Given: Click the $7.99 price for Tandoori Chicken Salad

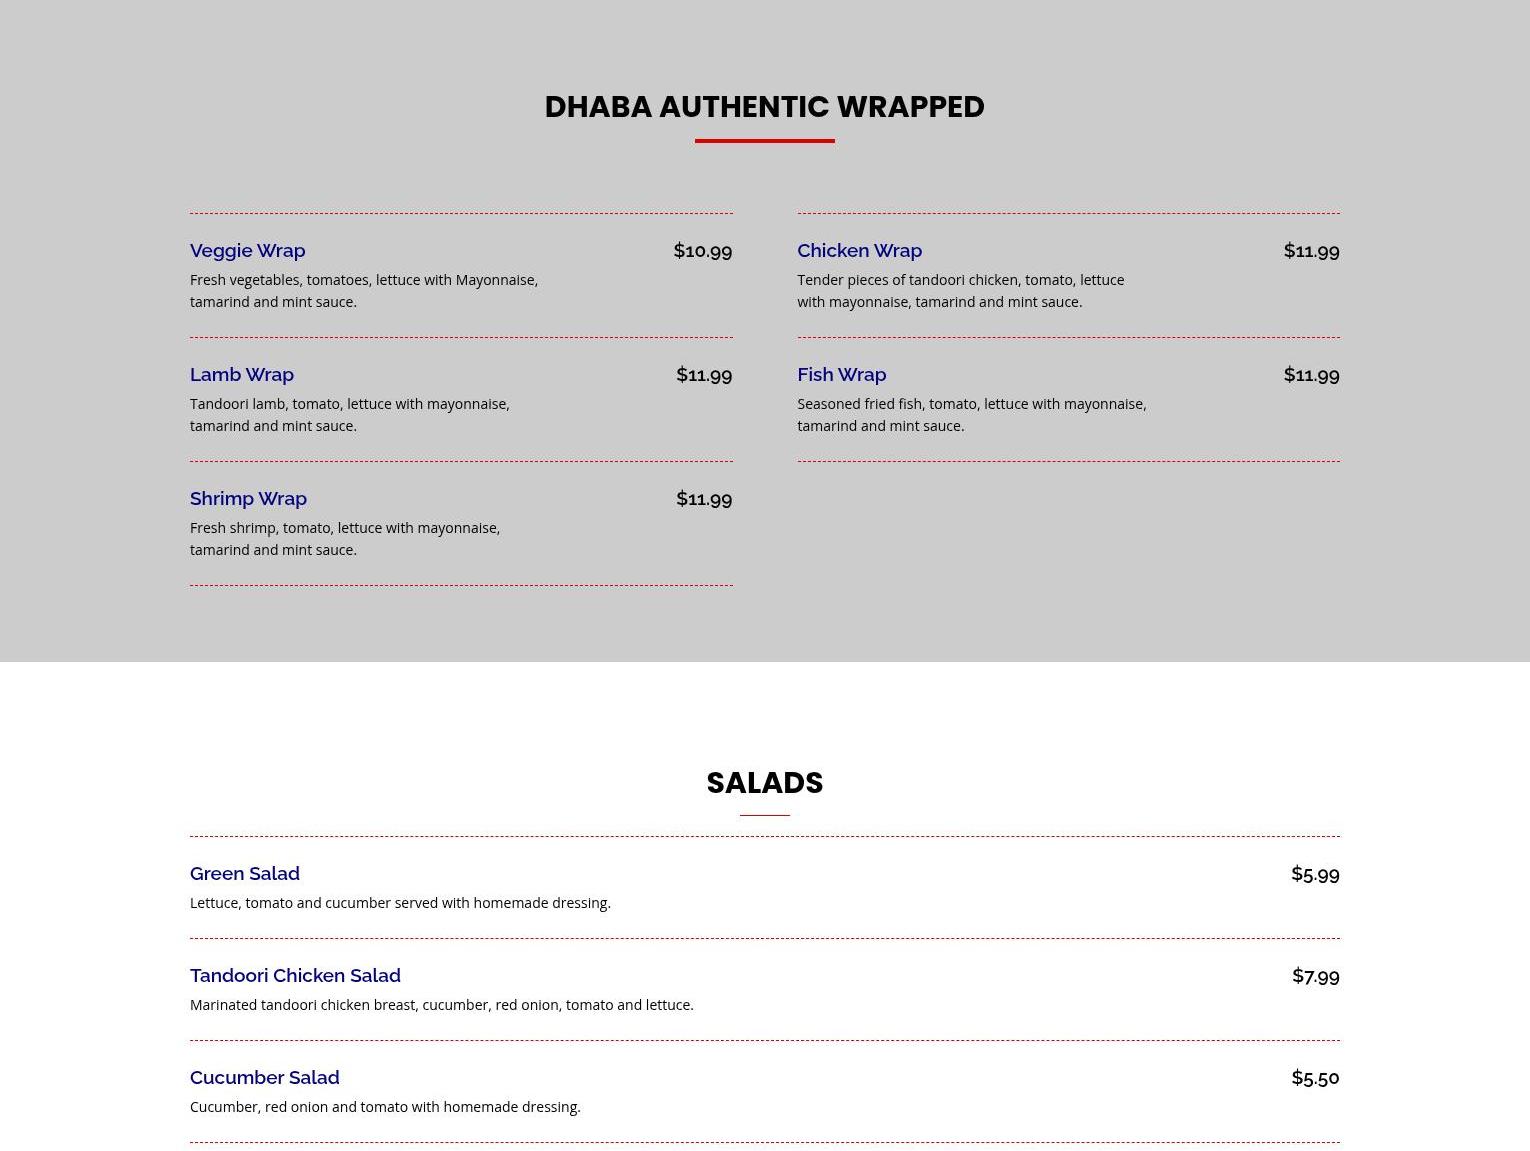Looking at the screenshot, I should click(x=1315, y=976).
